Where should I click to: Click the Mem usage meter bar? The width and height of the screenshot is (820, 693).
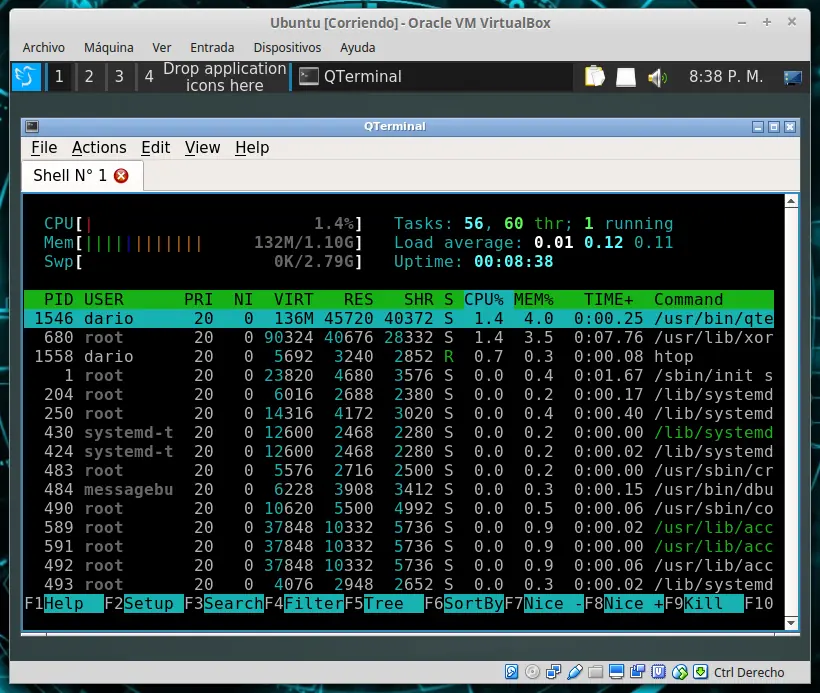pyautogui.click(x=203, y=243)
